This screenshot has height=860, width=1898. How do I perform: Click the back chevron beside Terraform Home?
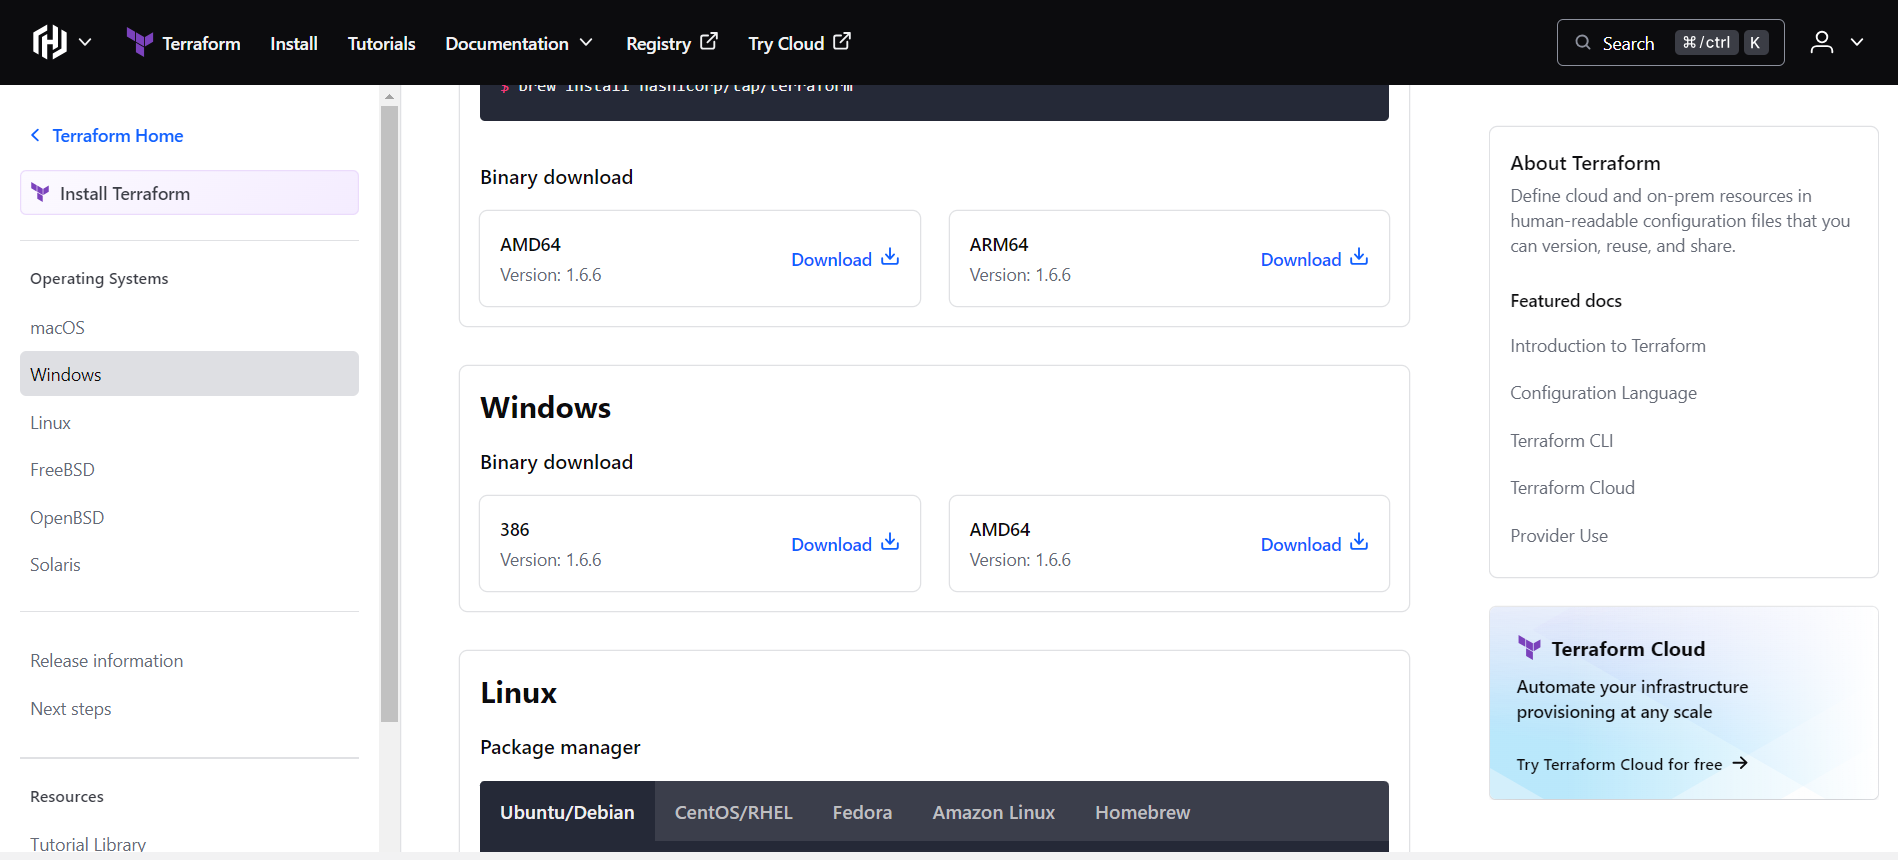pos(35,135)
